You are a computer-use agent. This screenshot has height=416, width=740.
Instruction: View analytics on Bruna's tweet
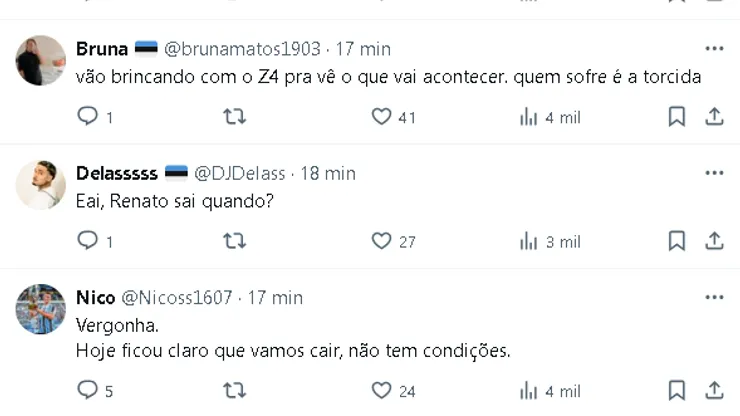coord(529,117)
